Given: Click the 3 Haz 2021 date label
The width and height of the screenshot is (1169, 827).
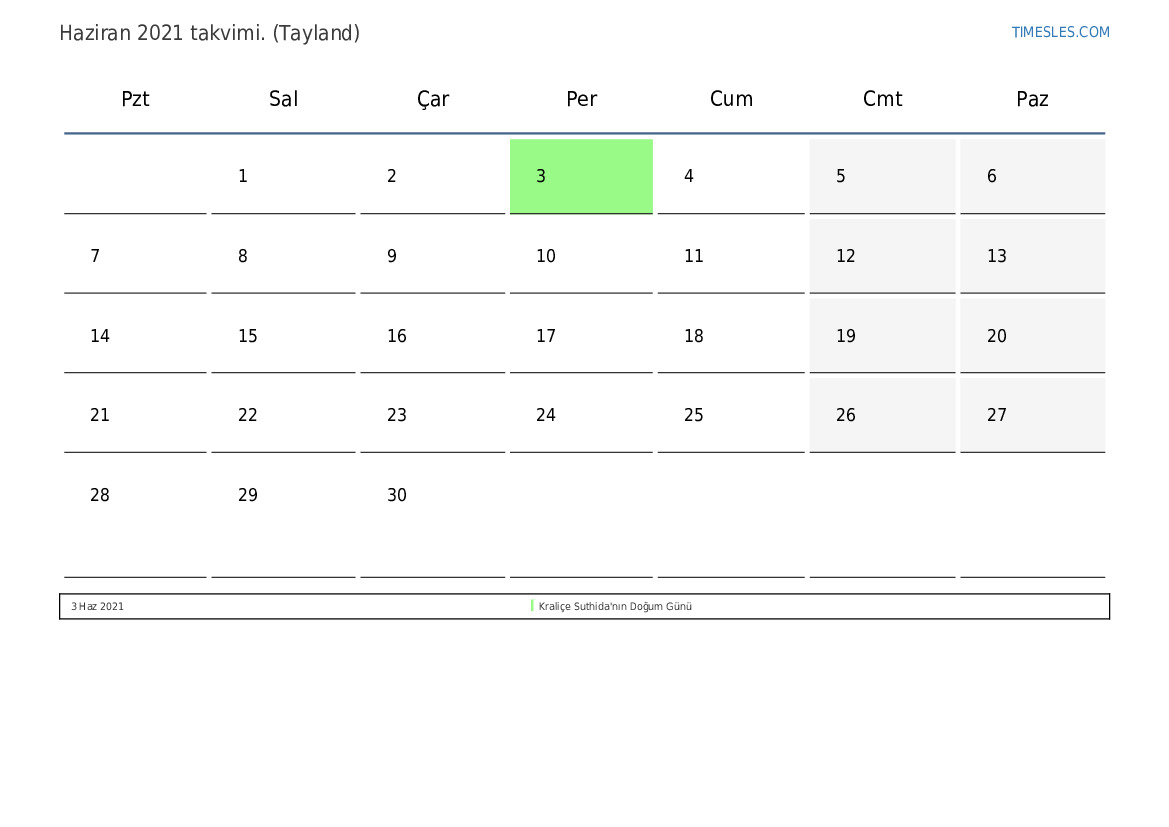Looking at the screenshot, I should point(98,606).
